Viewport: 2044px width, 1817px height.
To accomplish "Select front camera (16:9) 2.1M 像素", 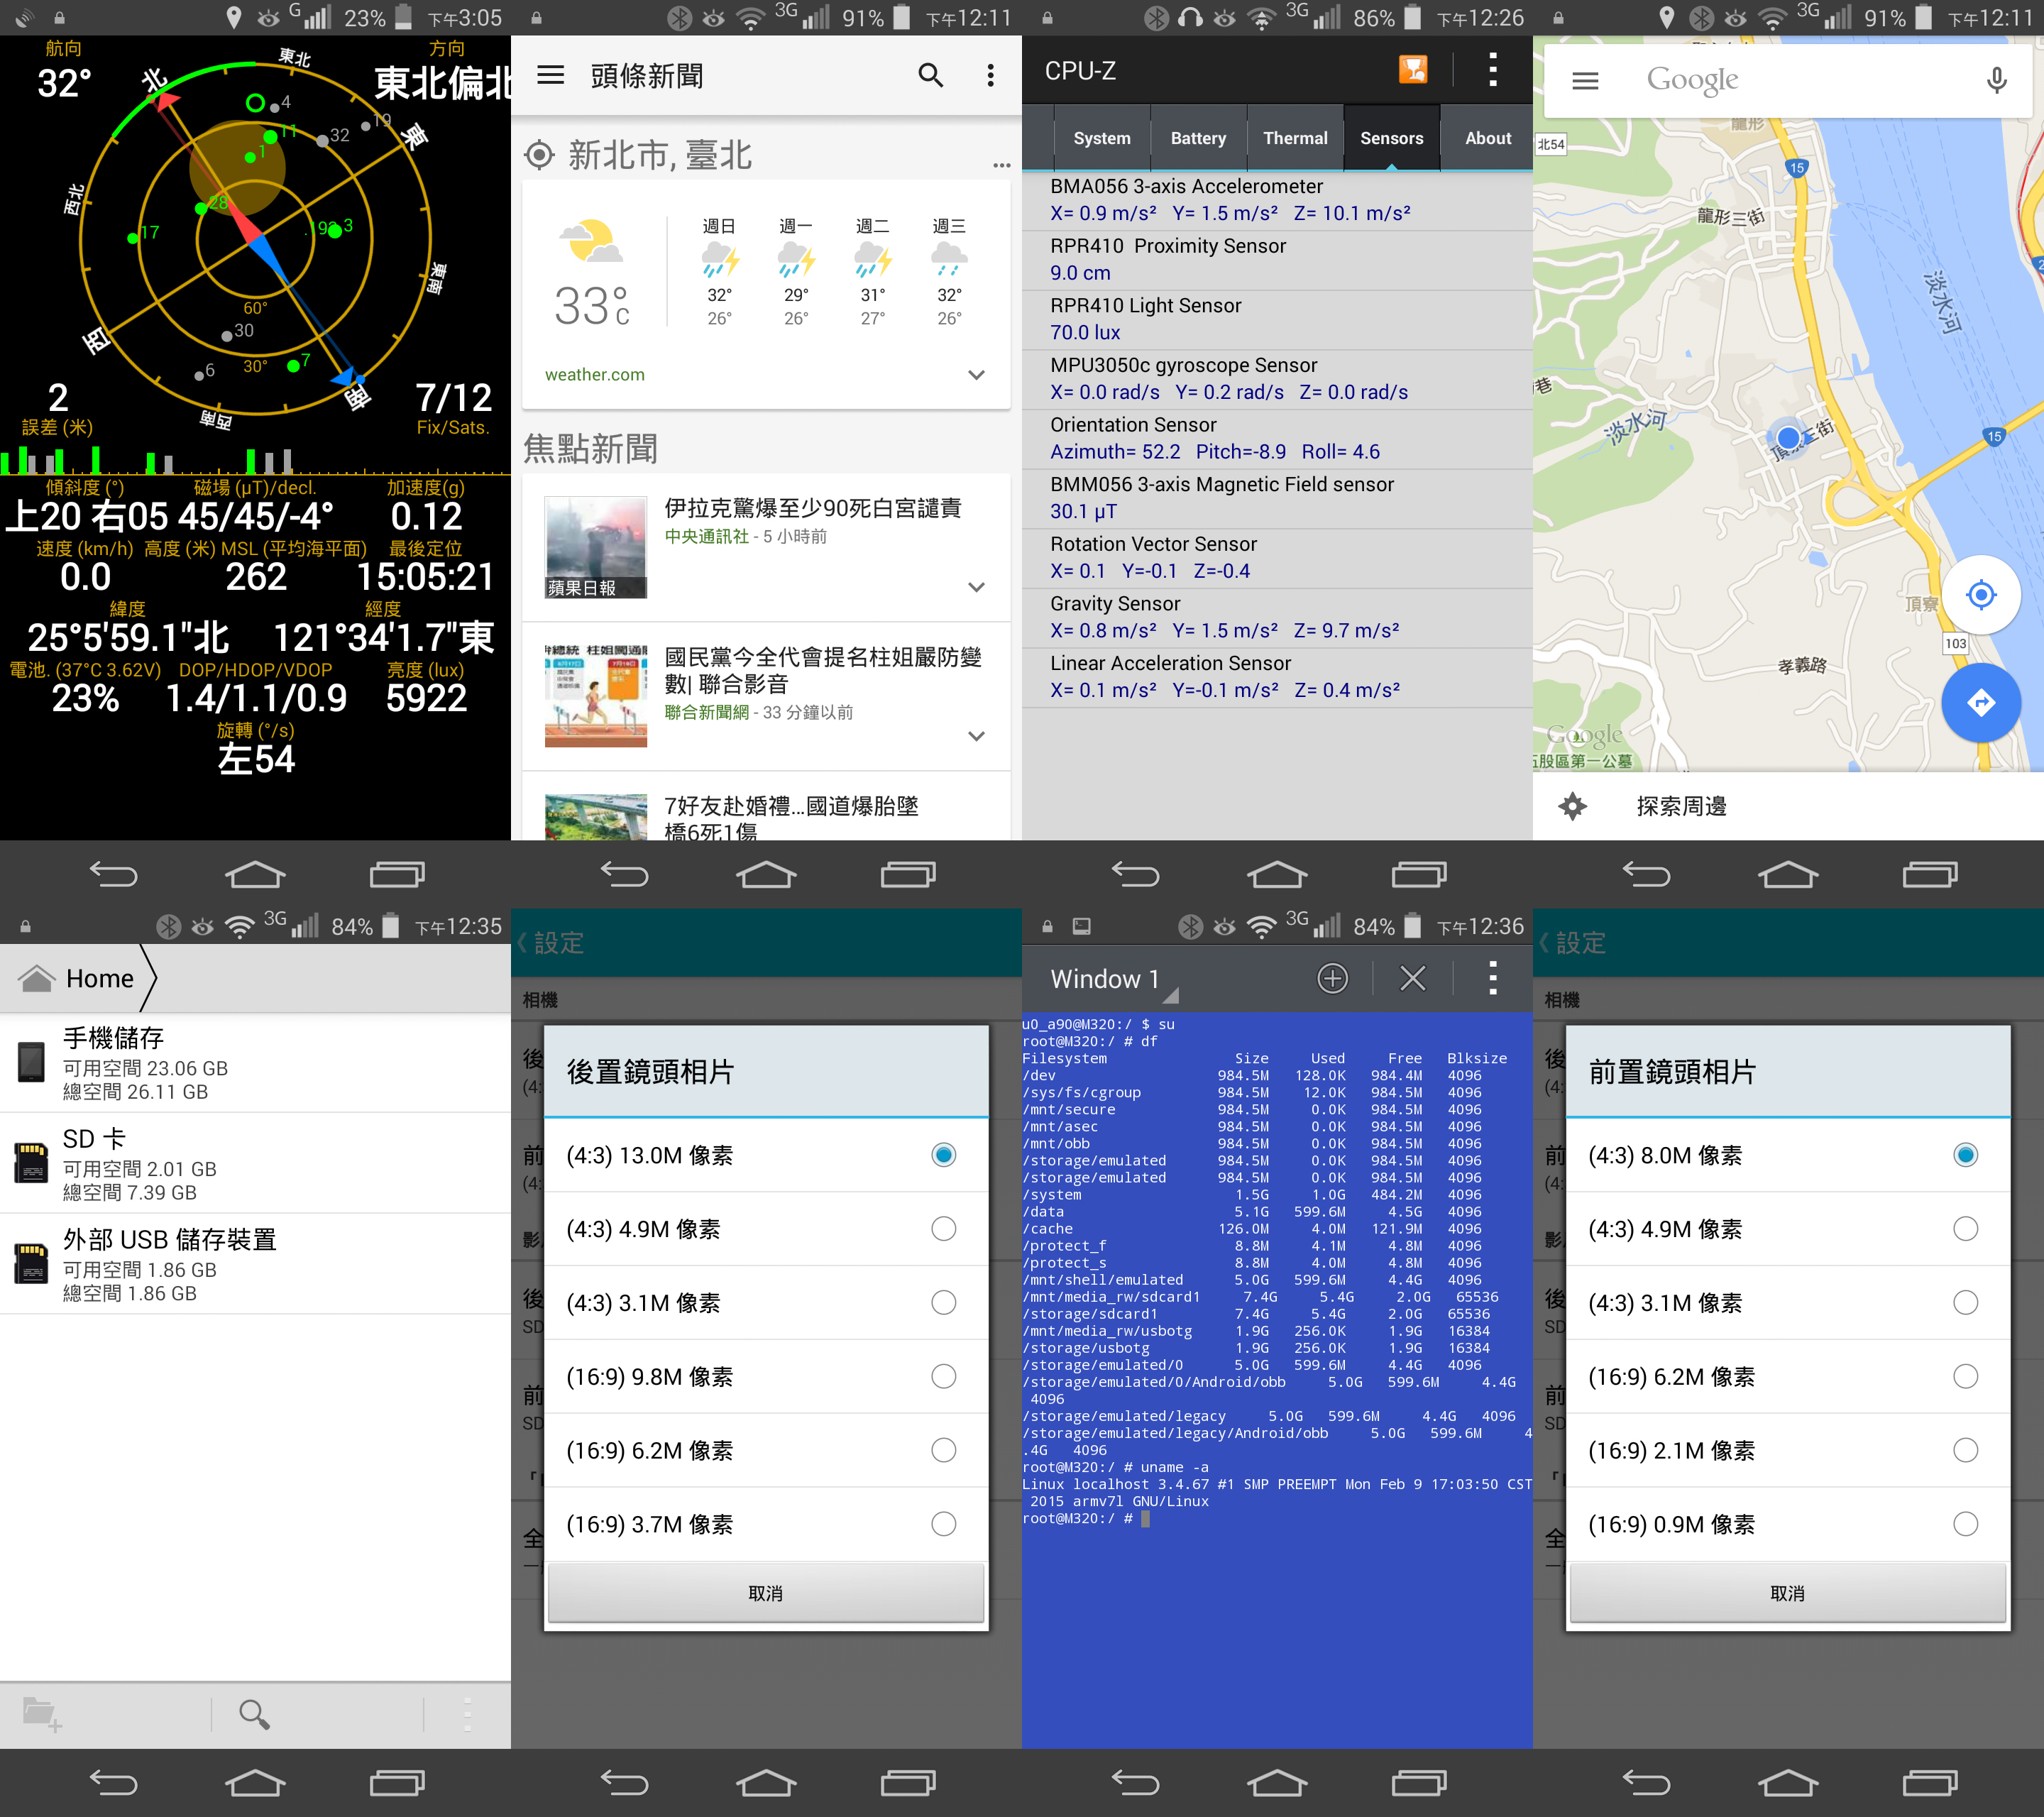I will pyautogui.click(x=1788, y=1450).
